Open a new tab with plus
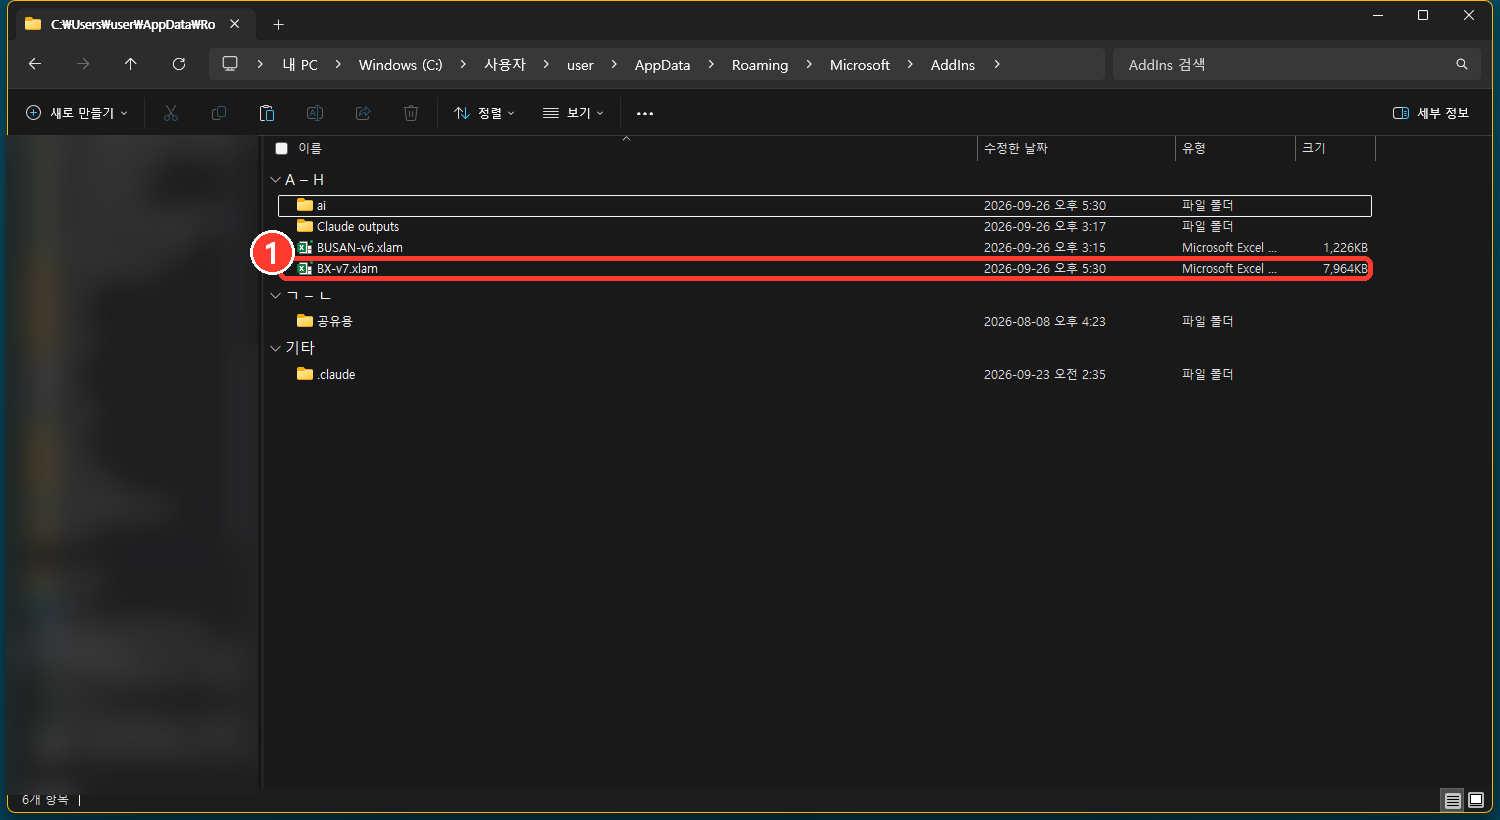 tap(279, 24)
